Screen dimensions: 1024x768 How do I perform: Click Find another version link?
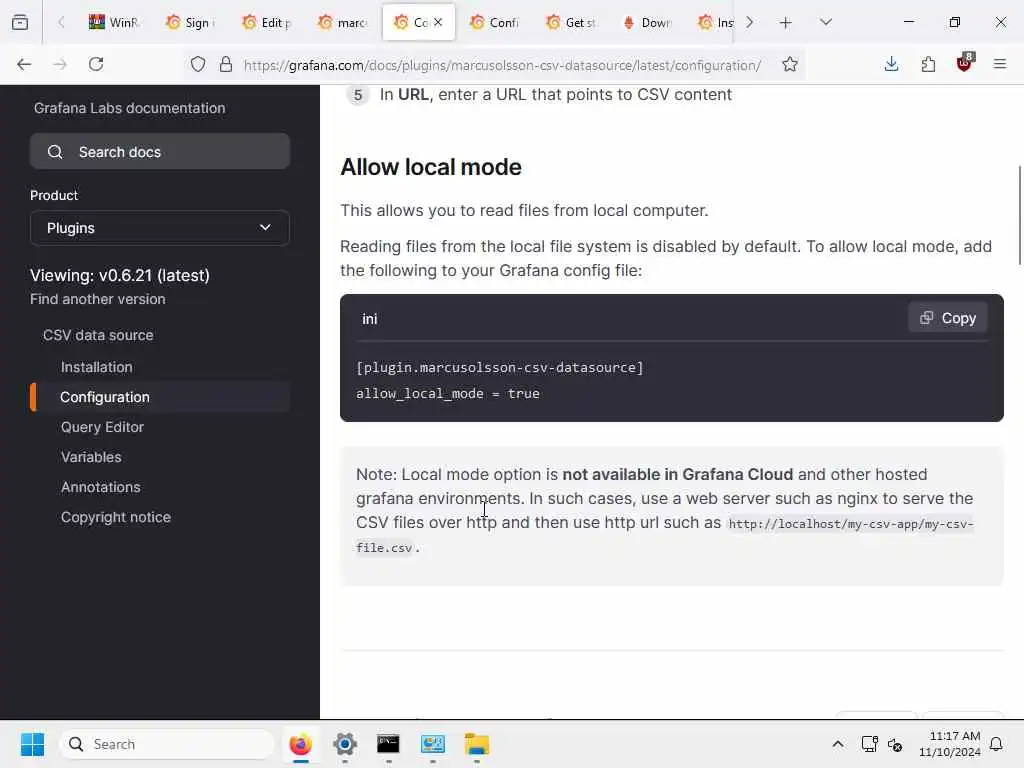97,299
